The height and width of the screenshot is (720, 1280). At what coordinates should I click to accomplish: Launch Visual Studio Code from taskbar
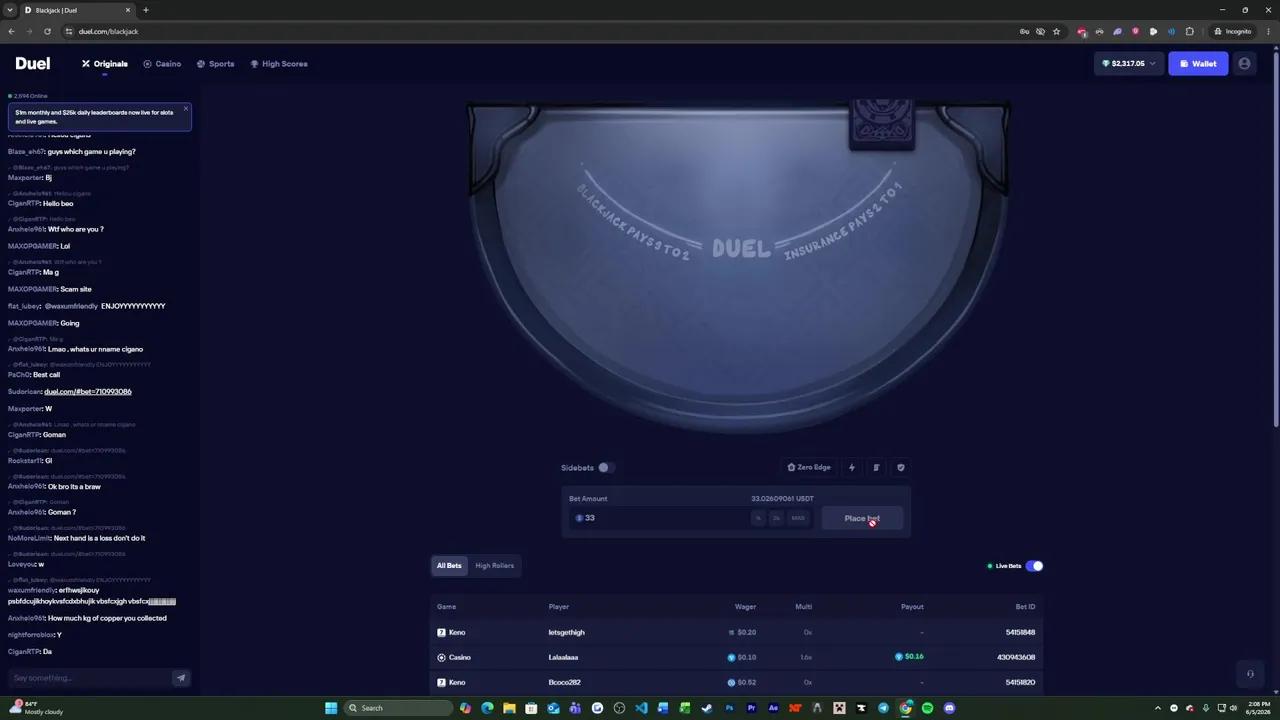[x=641, y=708]
